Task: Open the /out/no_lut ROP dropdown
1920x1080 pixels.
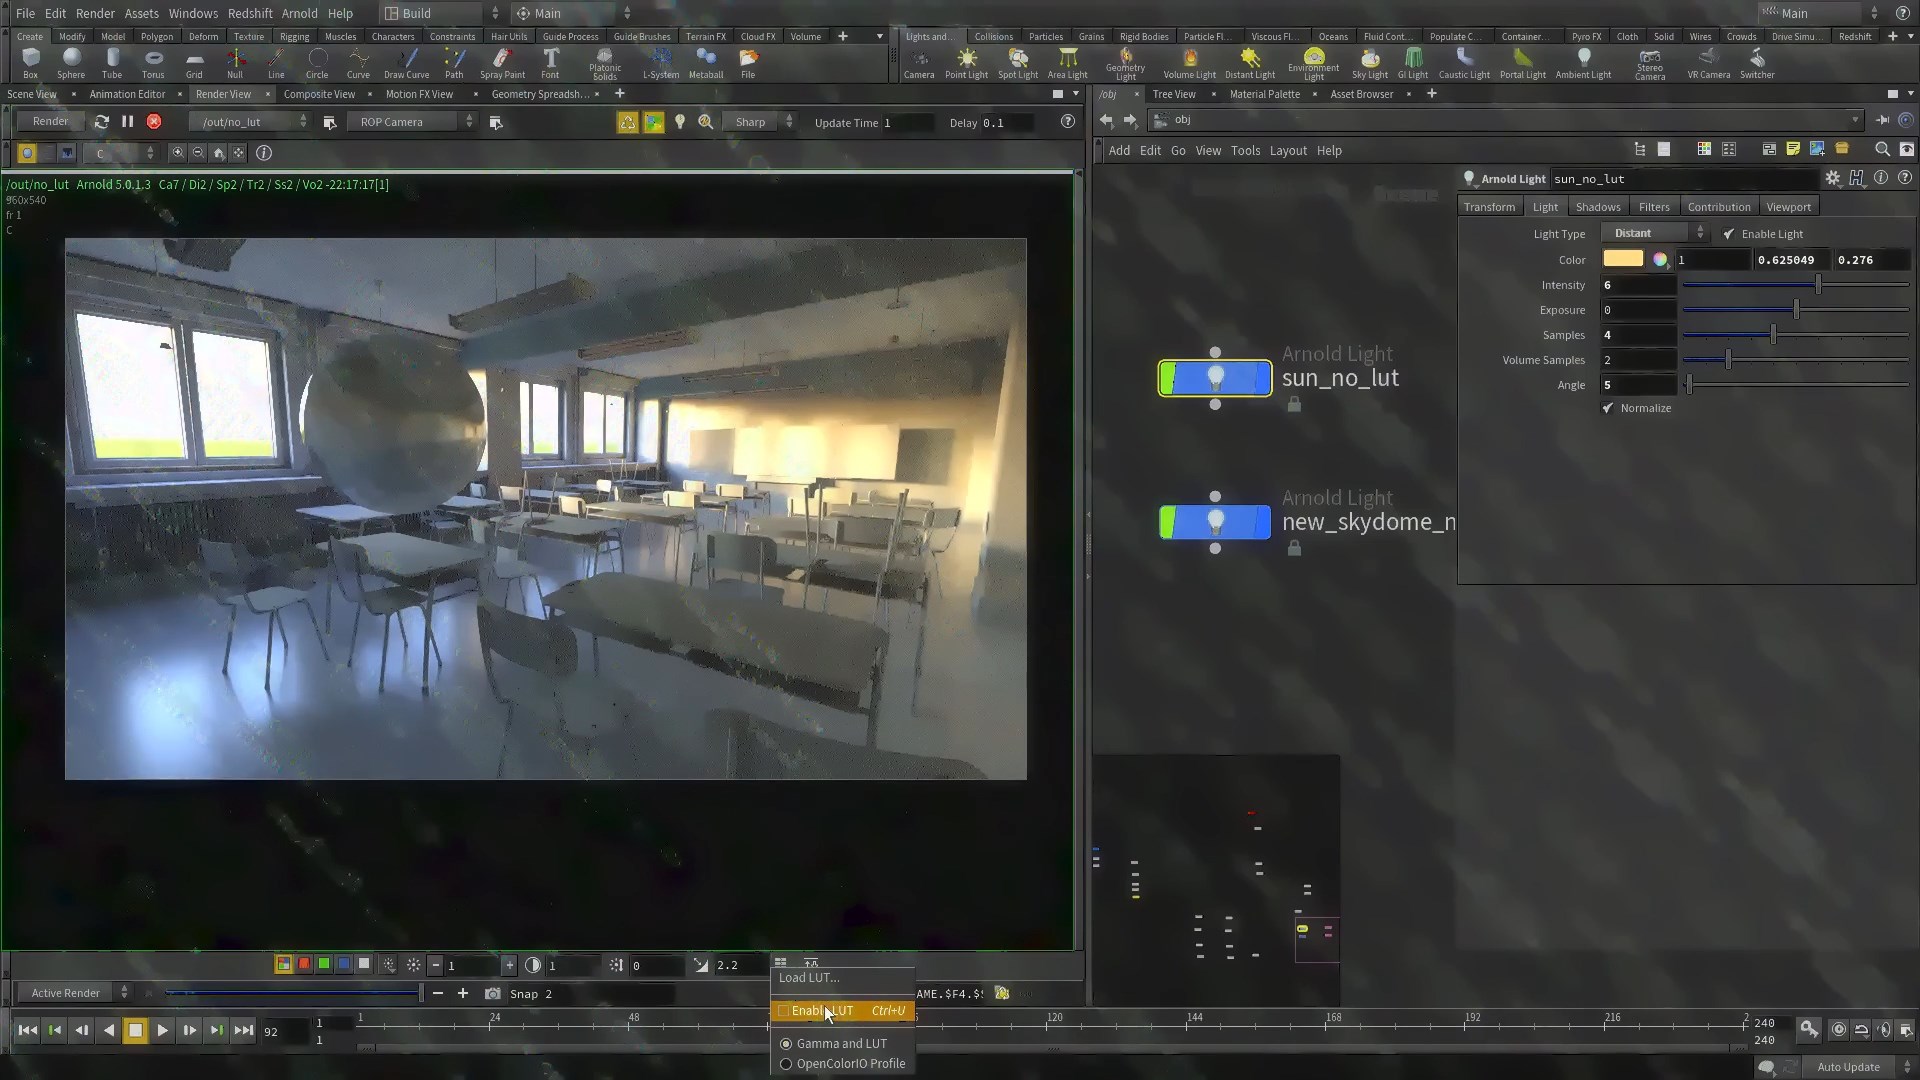Action: tap(252, 122)
